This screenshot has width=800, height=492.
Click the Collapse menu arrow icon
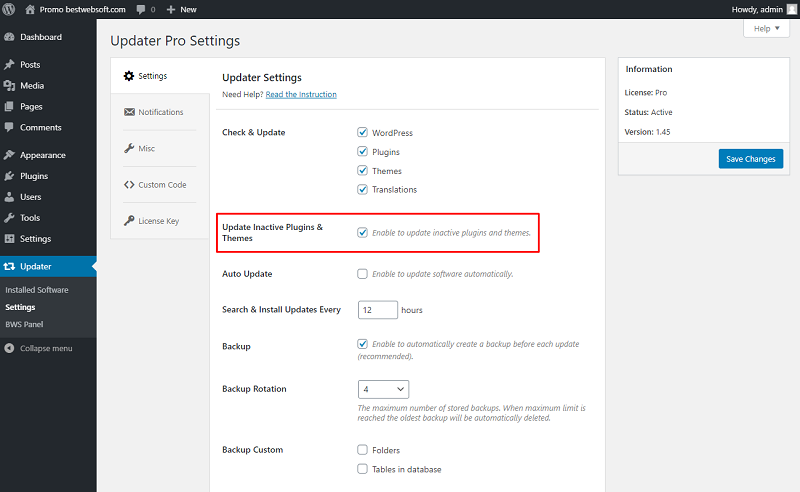(9, 348)
